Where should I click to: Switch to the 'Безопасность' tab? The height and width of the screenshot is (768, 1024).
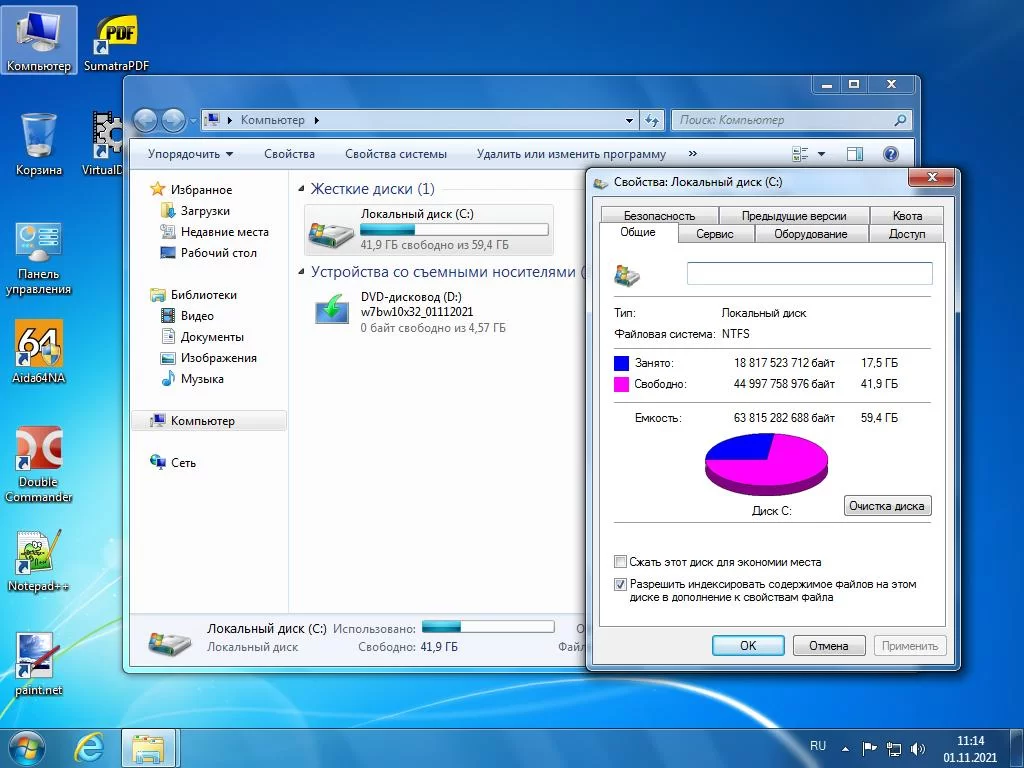click(x=658, y=216)
